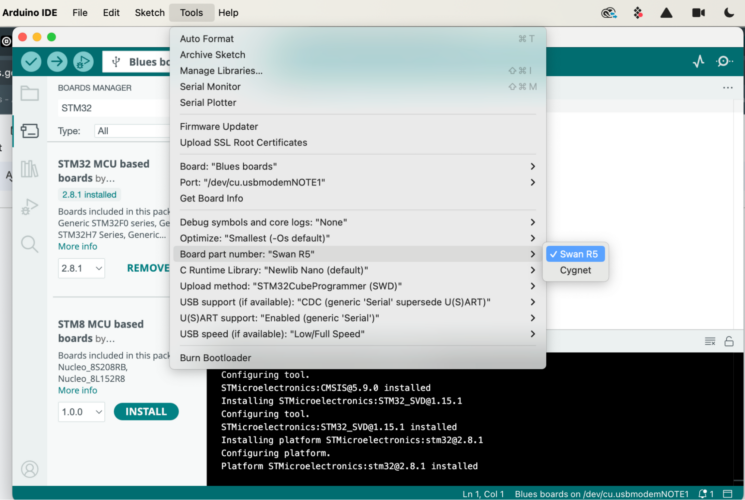Click INSTALL for STM8 MCU boards

click(146, 411)
